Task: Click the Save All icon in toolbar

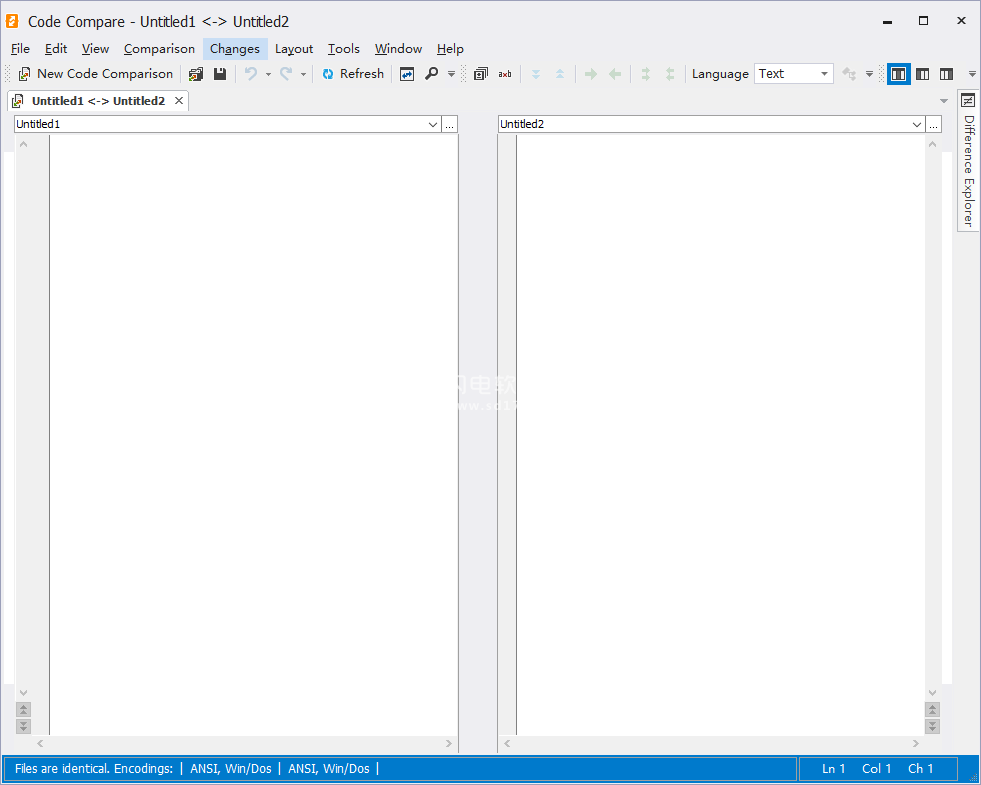Action: point(196,74)
